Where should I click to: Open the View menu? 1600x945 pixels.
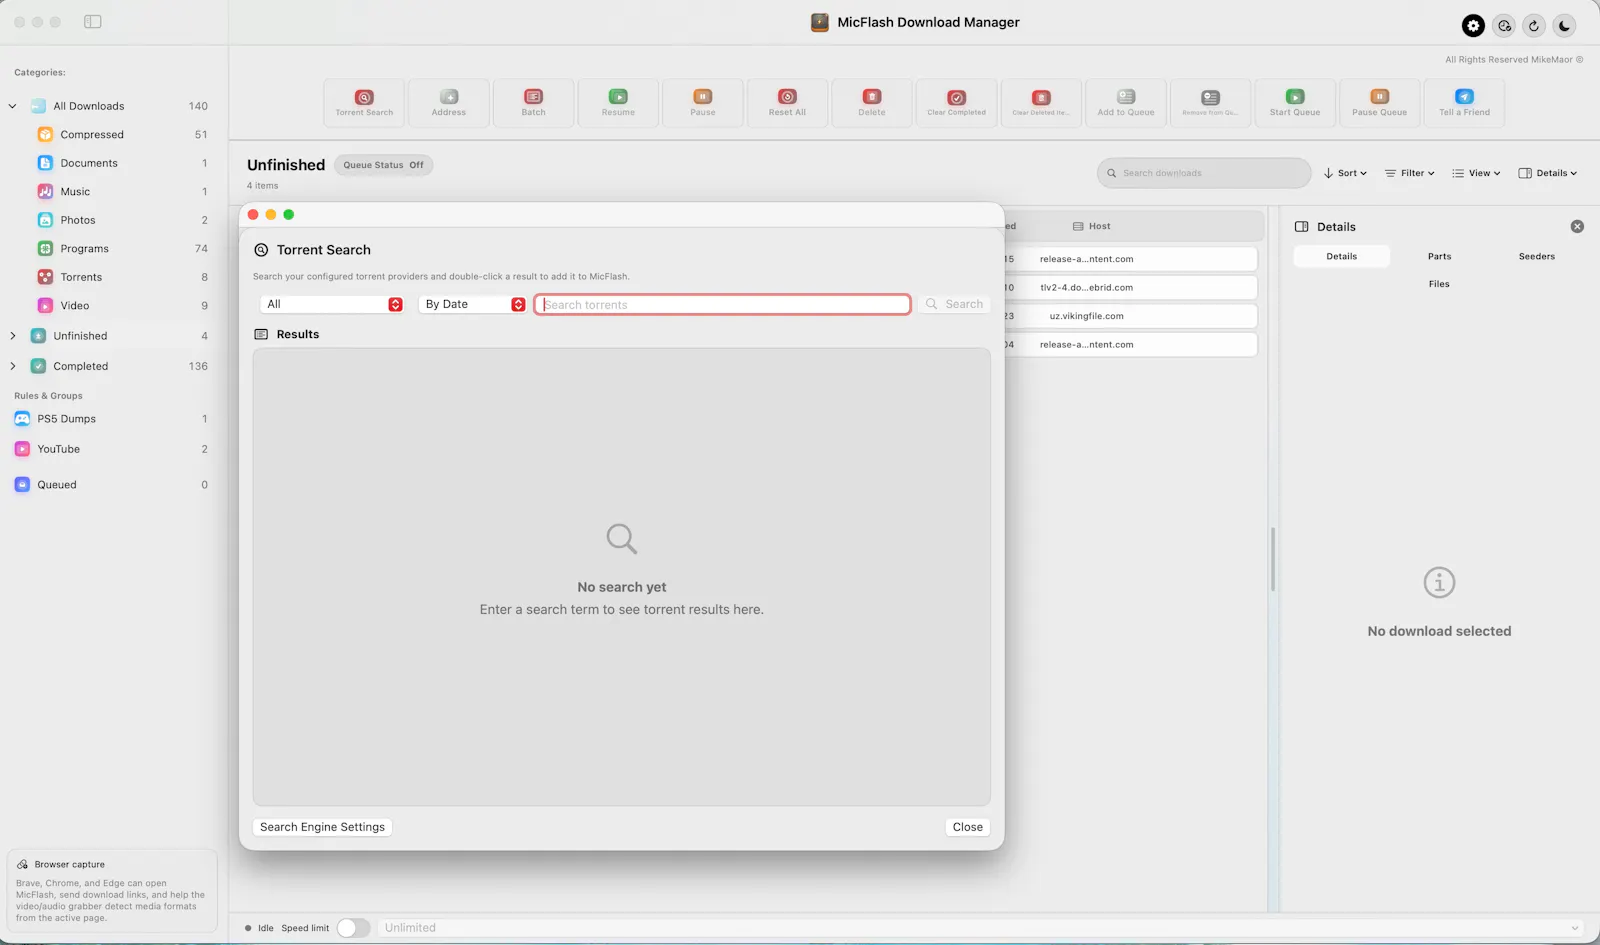1477,173
